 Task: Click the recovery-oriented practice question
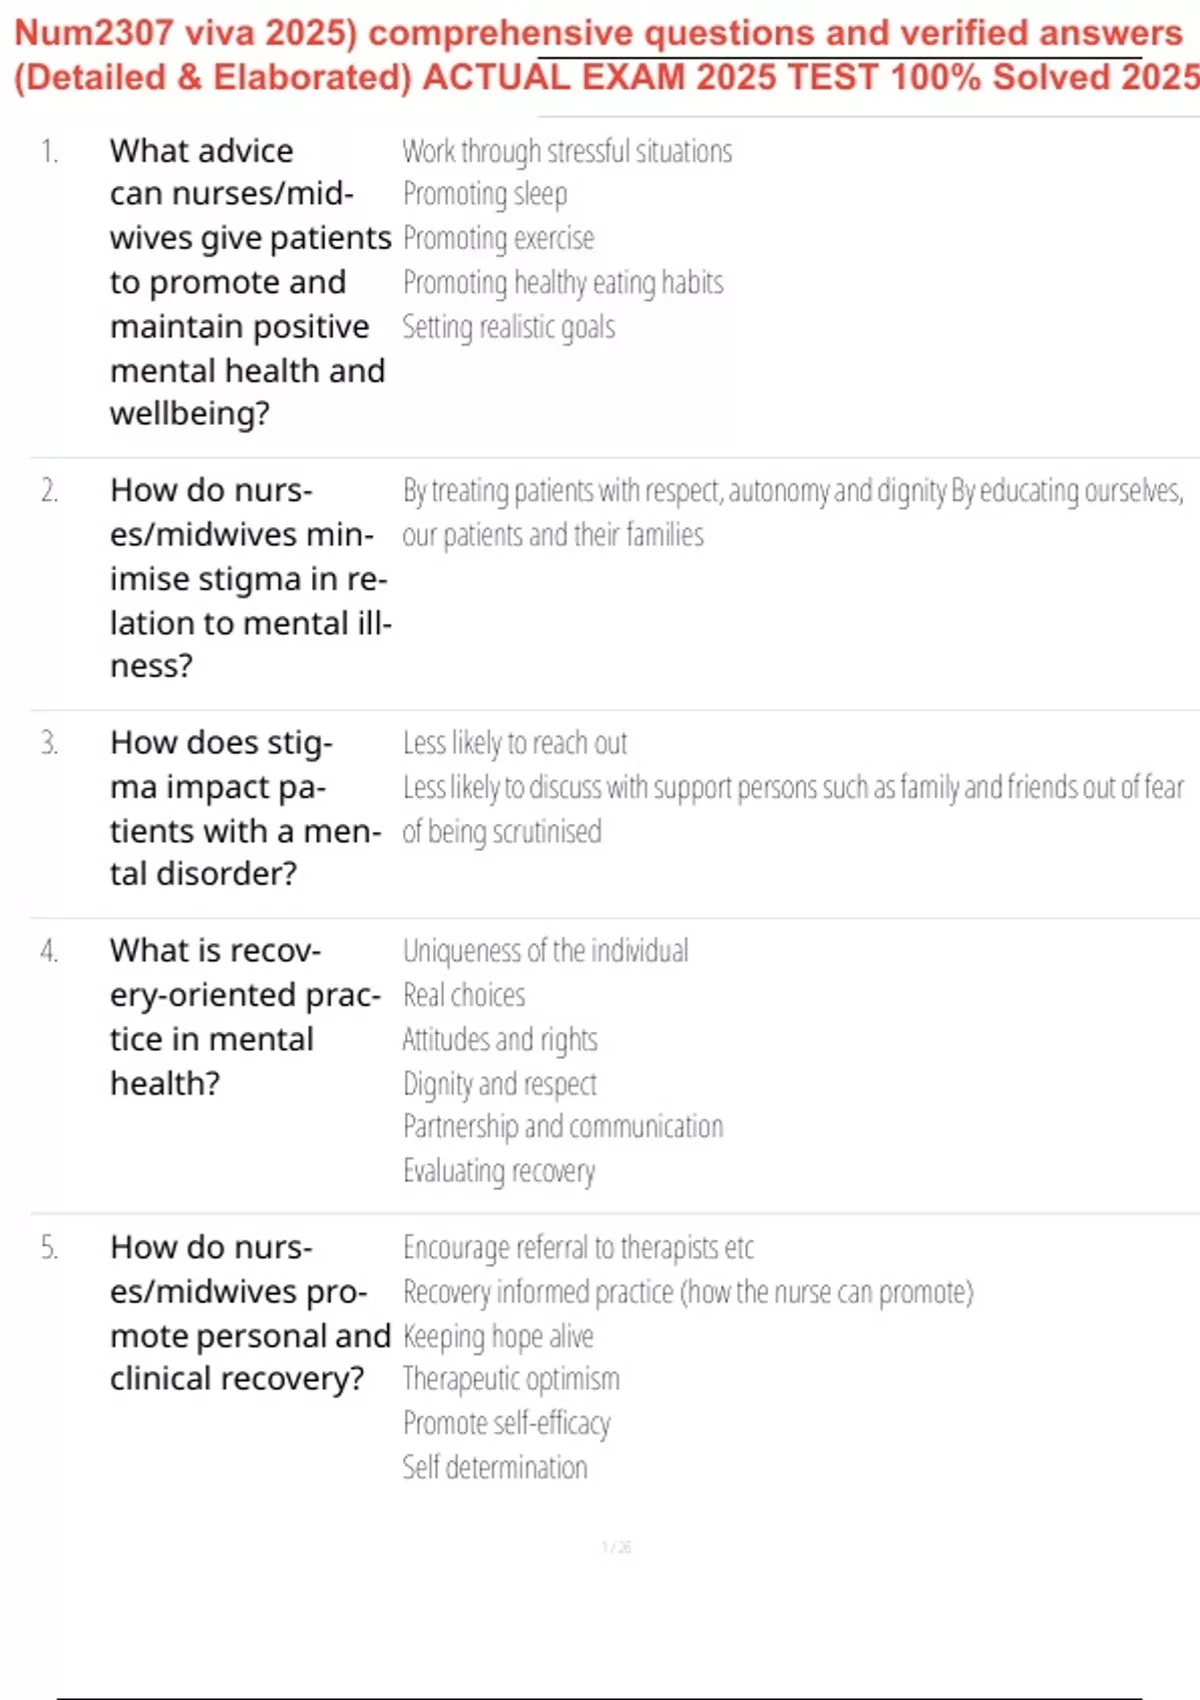[x=244, y=1017]
